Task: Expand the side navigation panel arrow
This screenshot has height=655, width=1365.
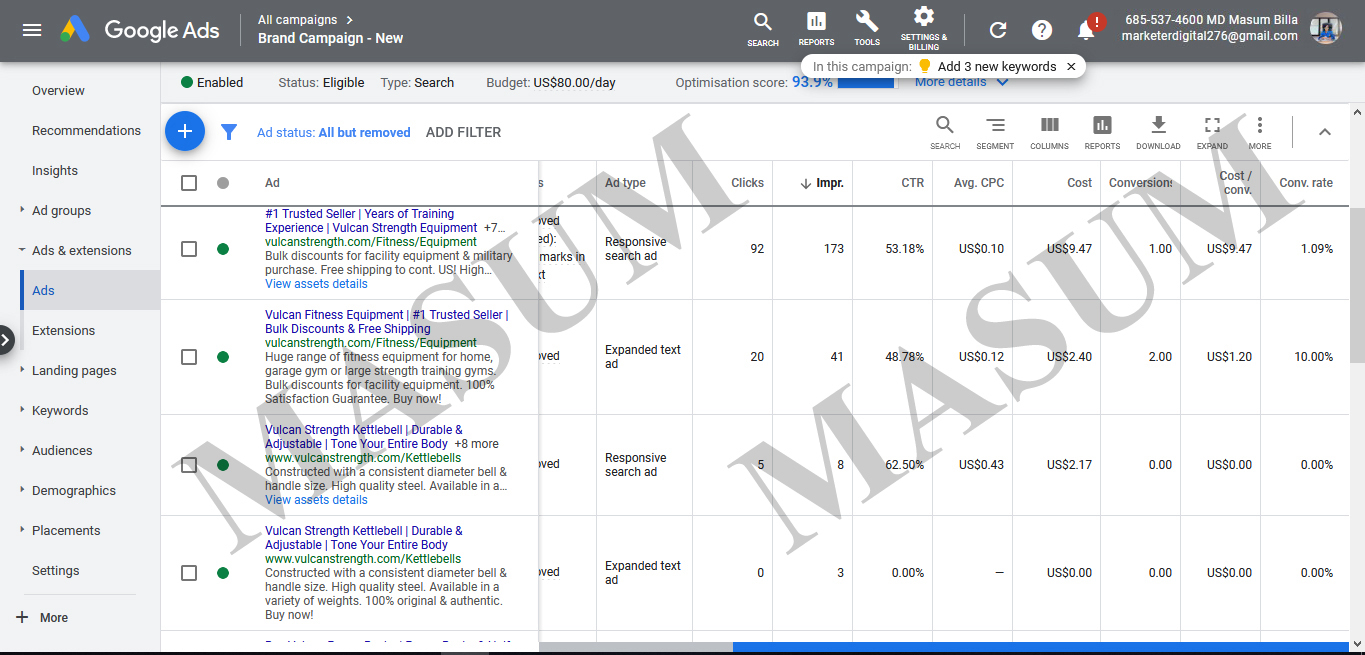Action: [x=6, y=340]
